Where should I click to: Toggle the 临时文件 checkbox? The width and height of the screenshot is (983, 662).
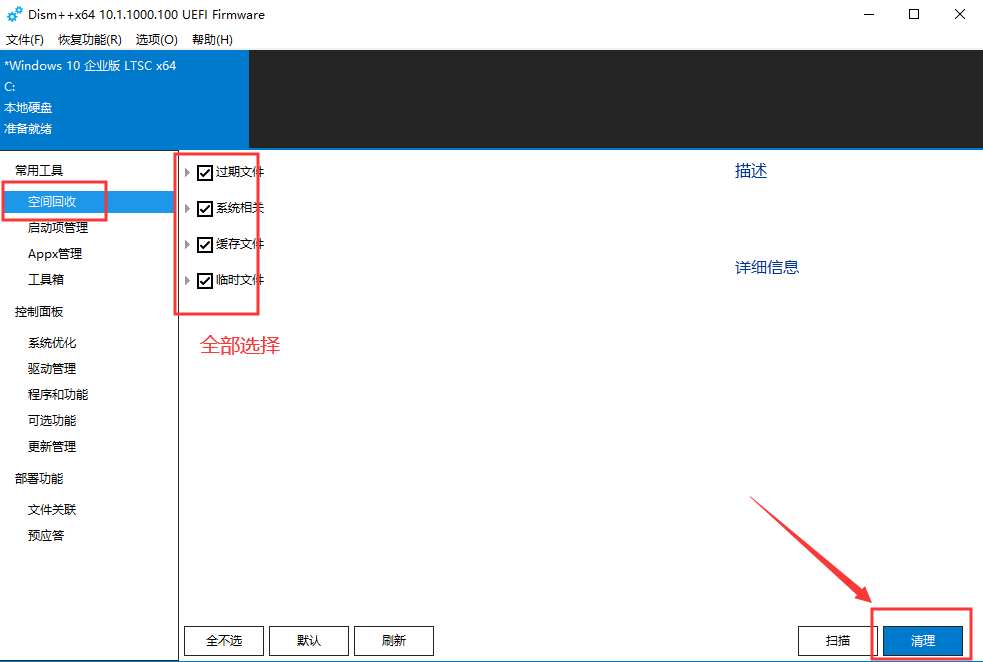pyautogui.click(x=206, y=280)
